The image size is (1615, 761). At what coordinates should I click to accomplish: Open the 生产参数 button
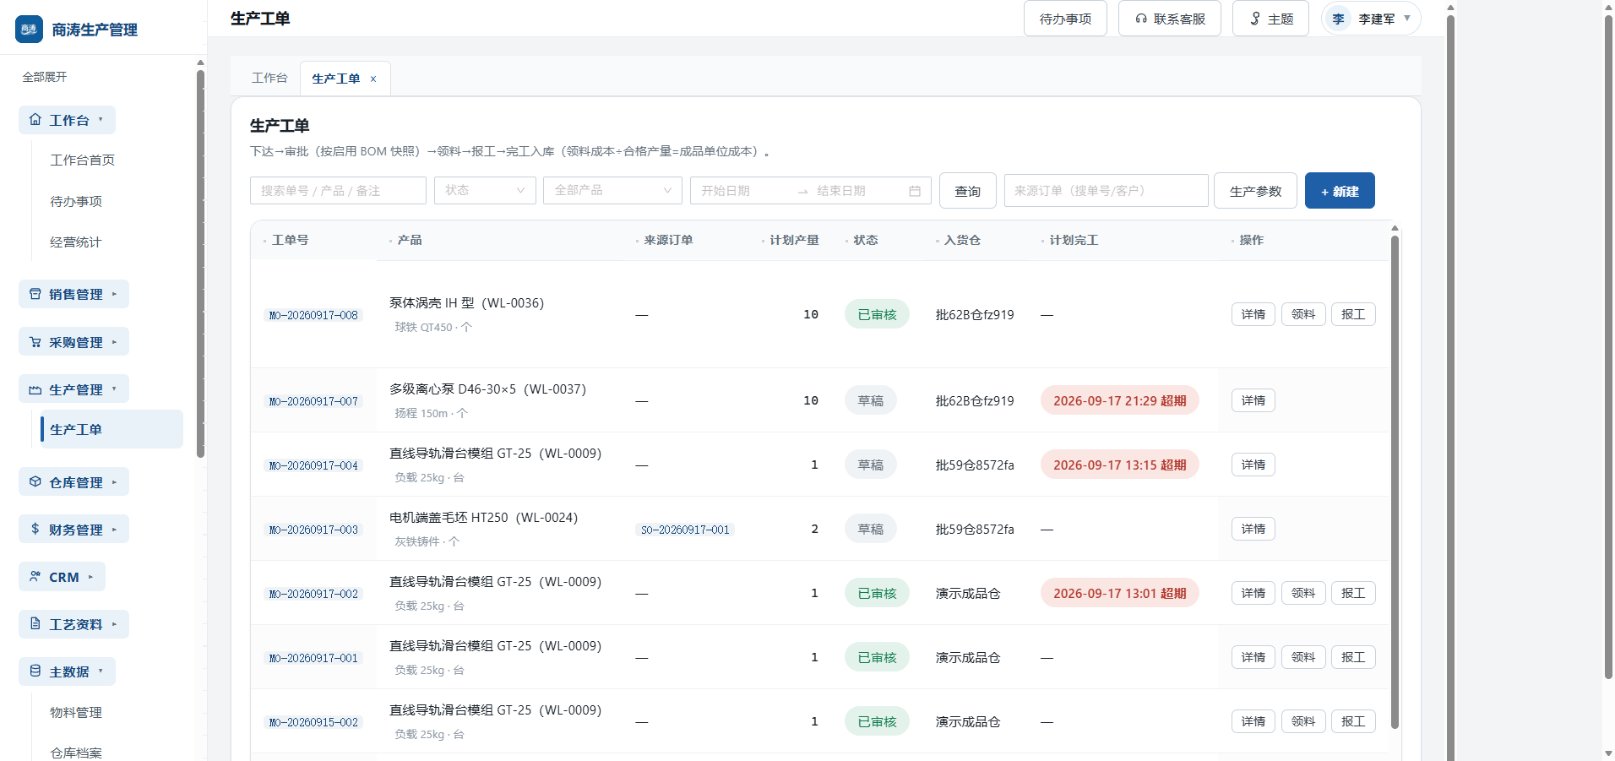click(x=1256, y=191)
